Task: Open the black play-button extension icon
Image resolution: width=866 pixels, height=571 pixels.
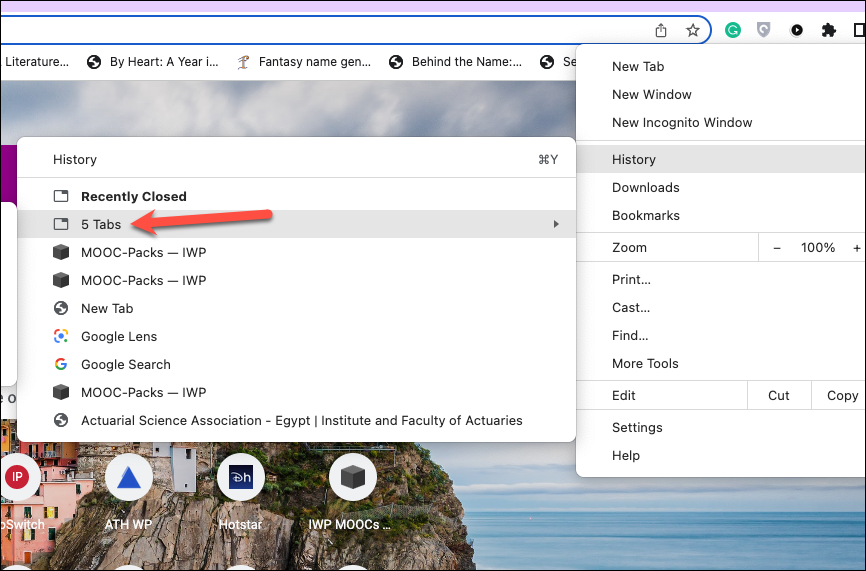Action: (796, 30)
